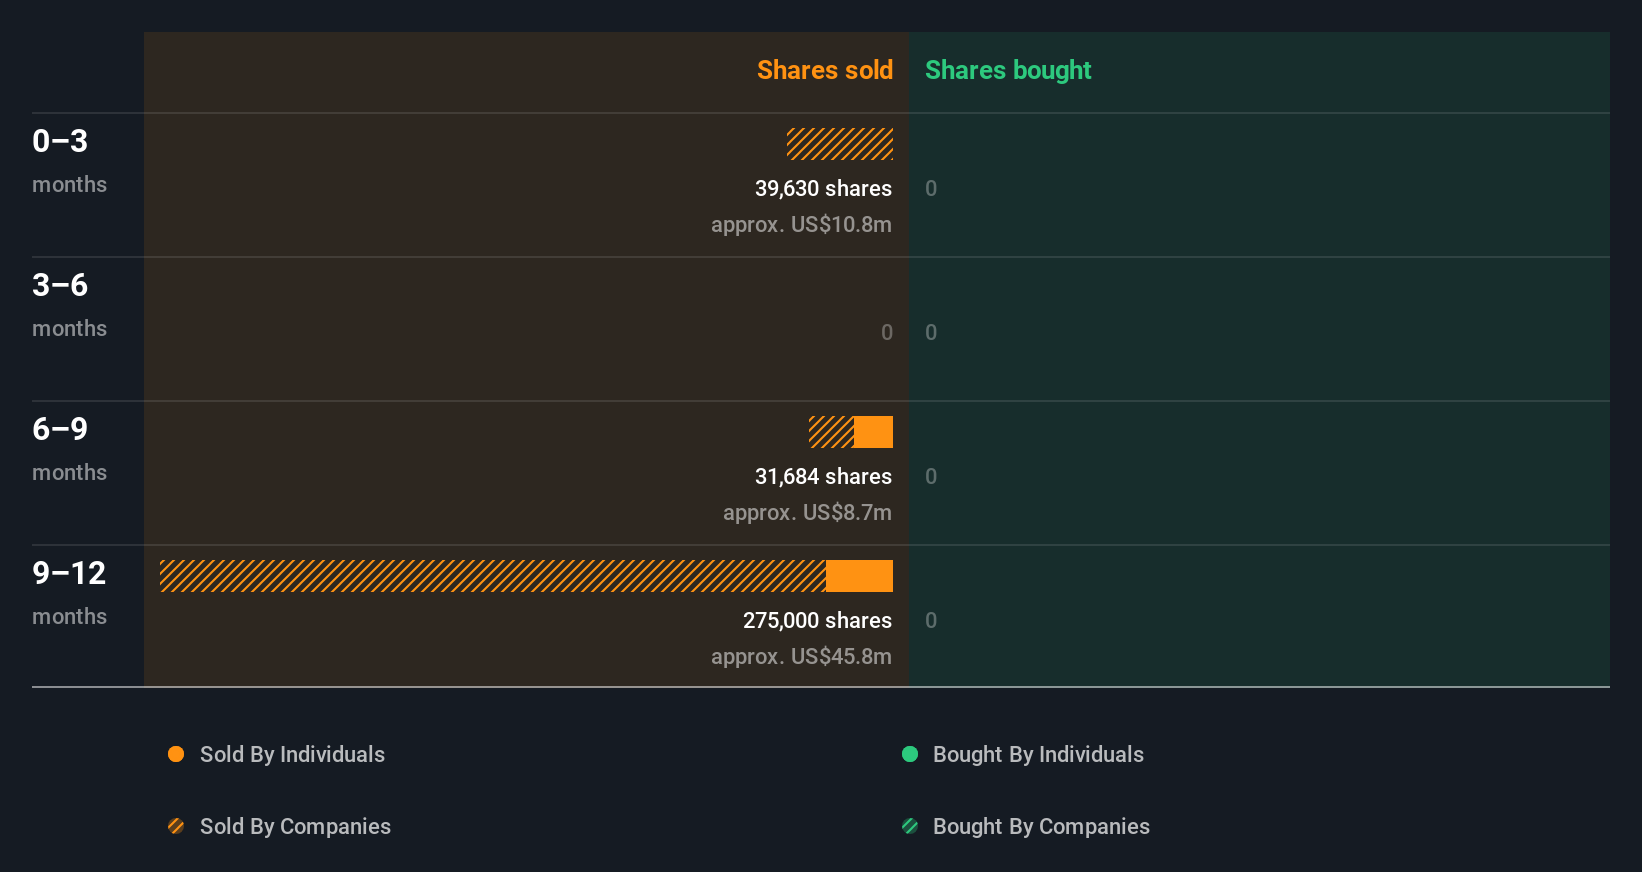Click the Shares bought column header
Screen dimensions: 1642x872
1008,70
